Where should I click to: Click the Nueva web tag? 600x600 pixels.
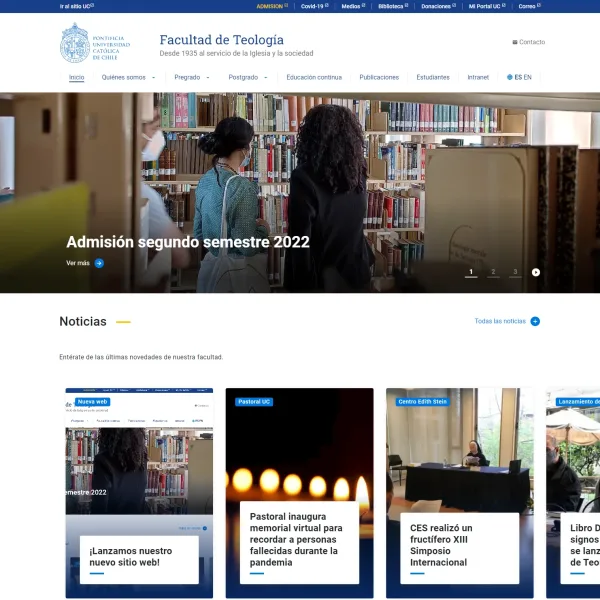pos(92,402)
